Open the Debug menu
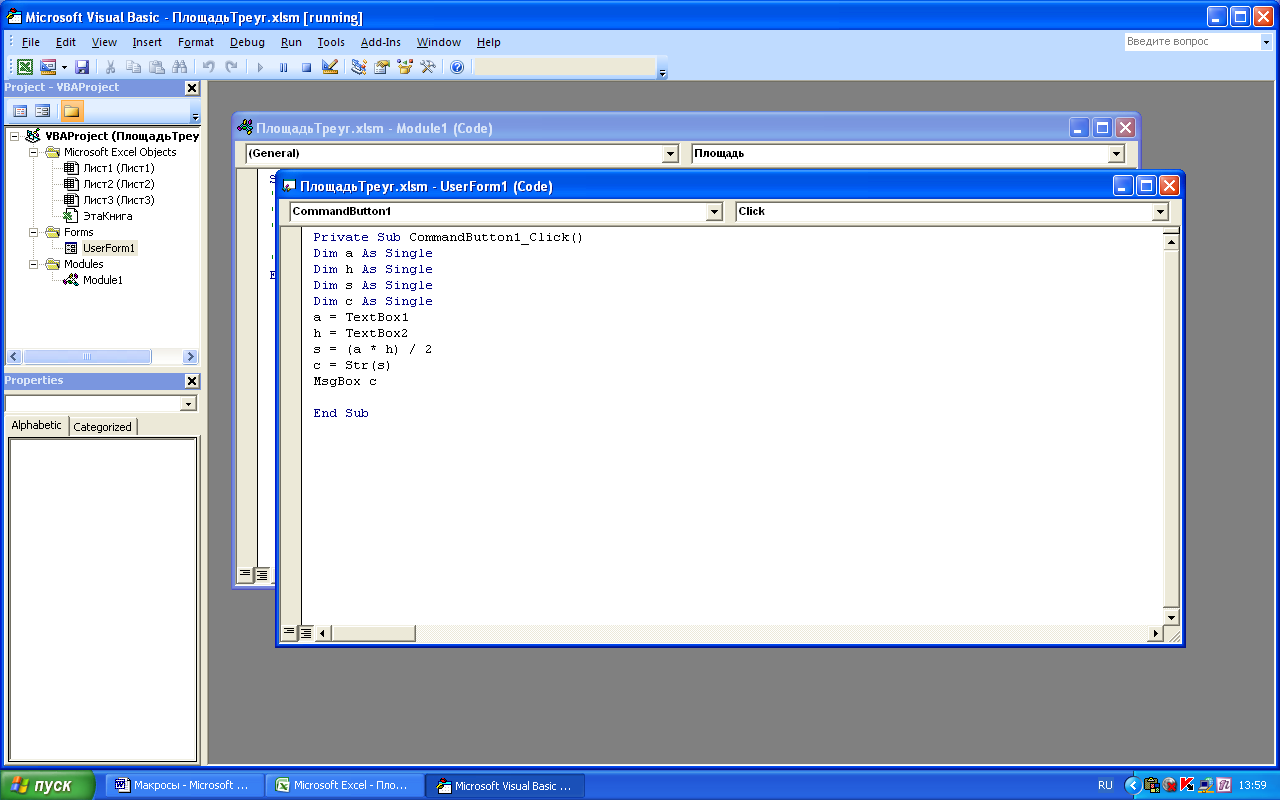The image size is (1280, 800). click(247, 42)
